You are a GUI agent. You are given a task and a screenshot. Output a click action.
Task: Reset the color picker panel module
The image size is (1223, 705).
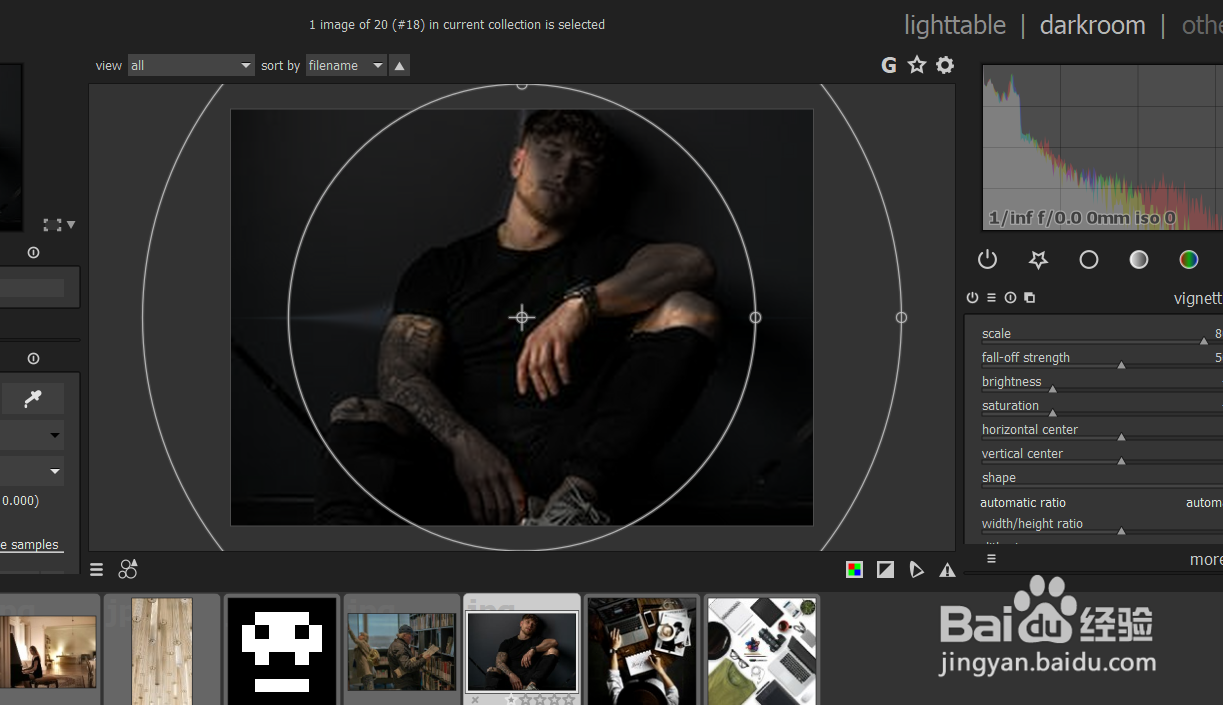pos(33,358)
